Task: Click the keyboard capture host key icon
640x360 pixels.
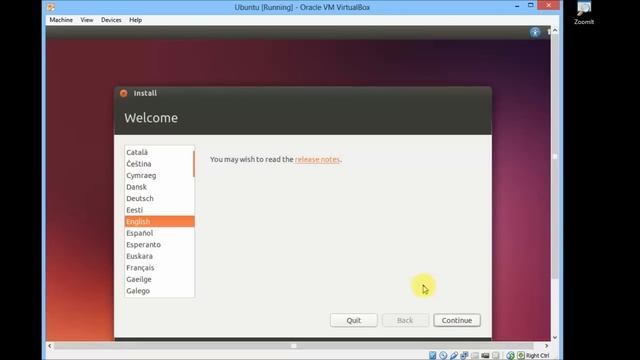Action: coord(521,356)
